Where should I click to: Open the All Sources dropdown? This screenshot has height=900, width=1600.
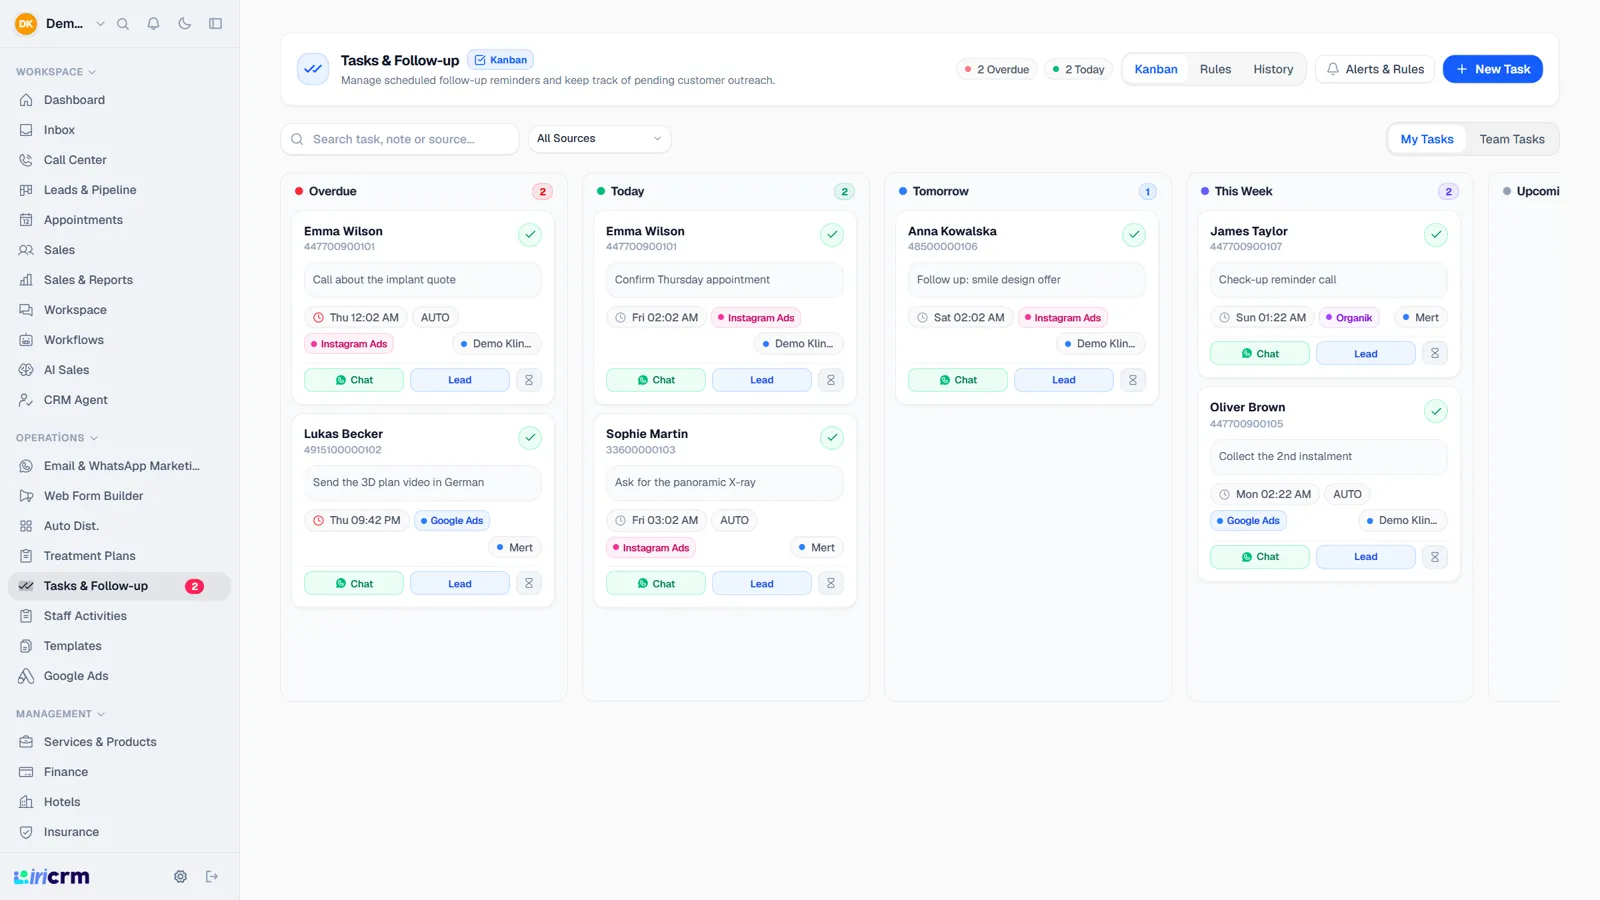(599, 139)
